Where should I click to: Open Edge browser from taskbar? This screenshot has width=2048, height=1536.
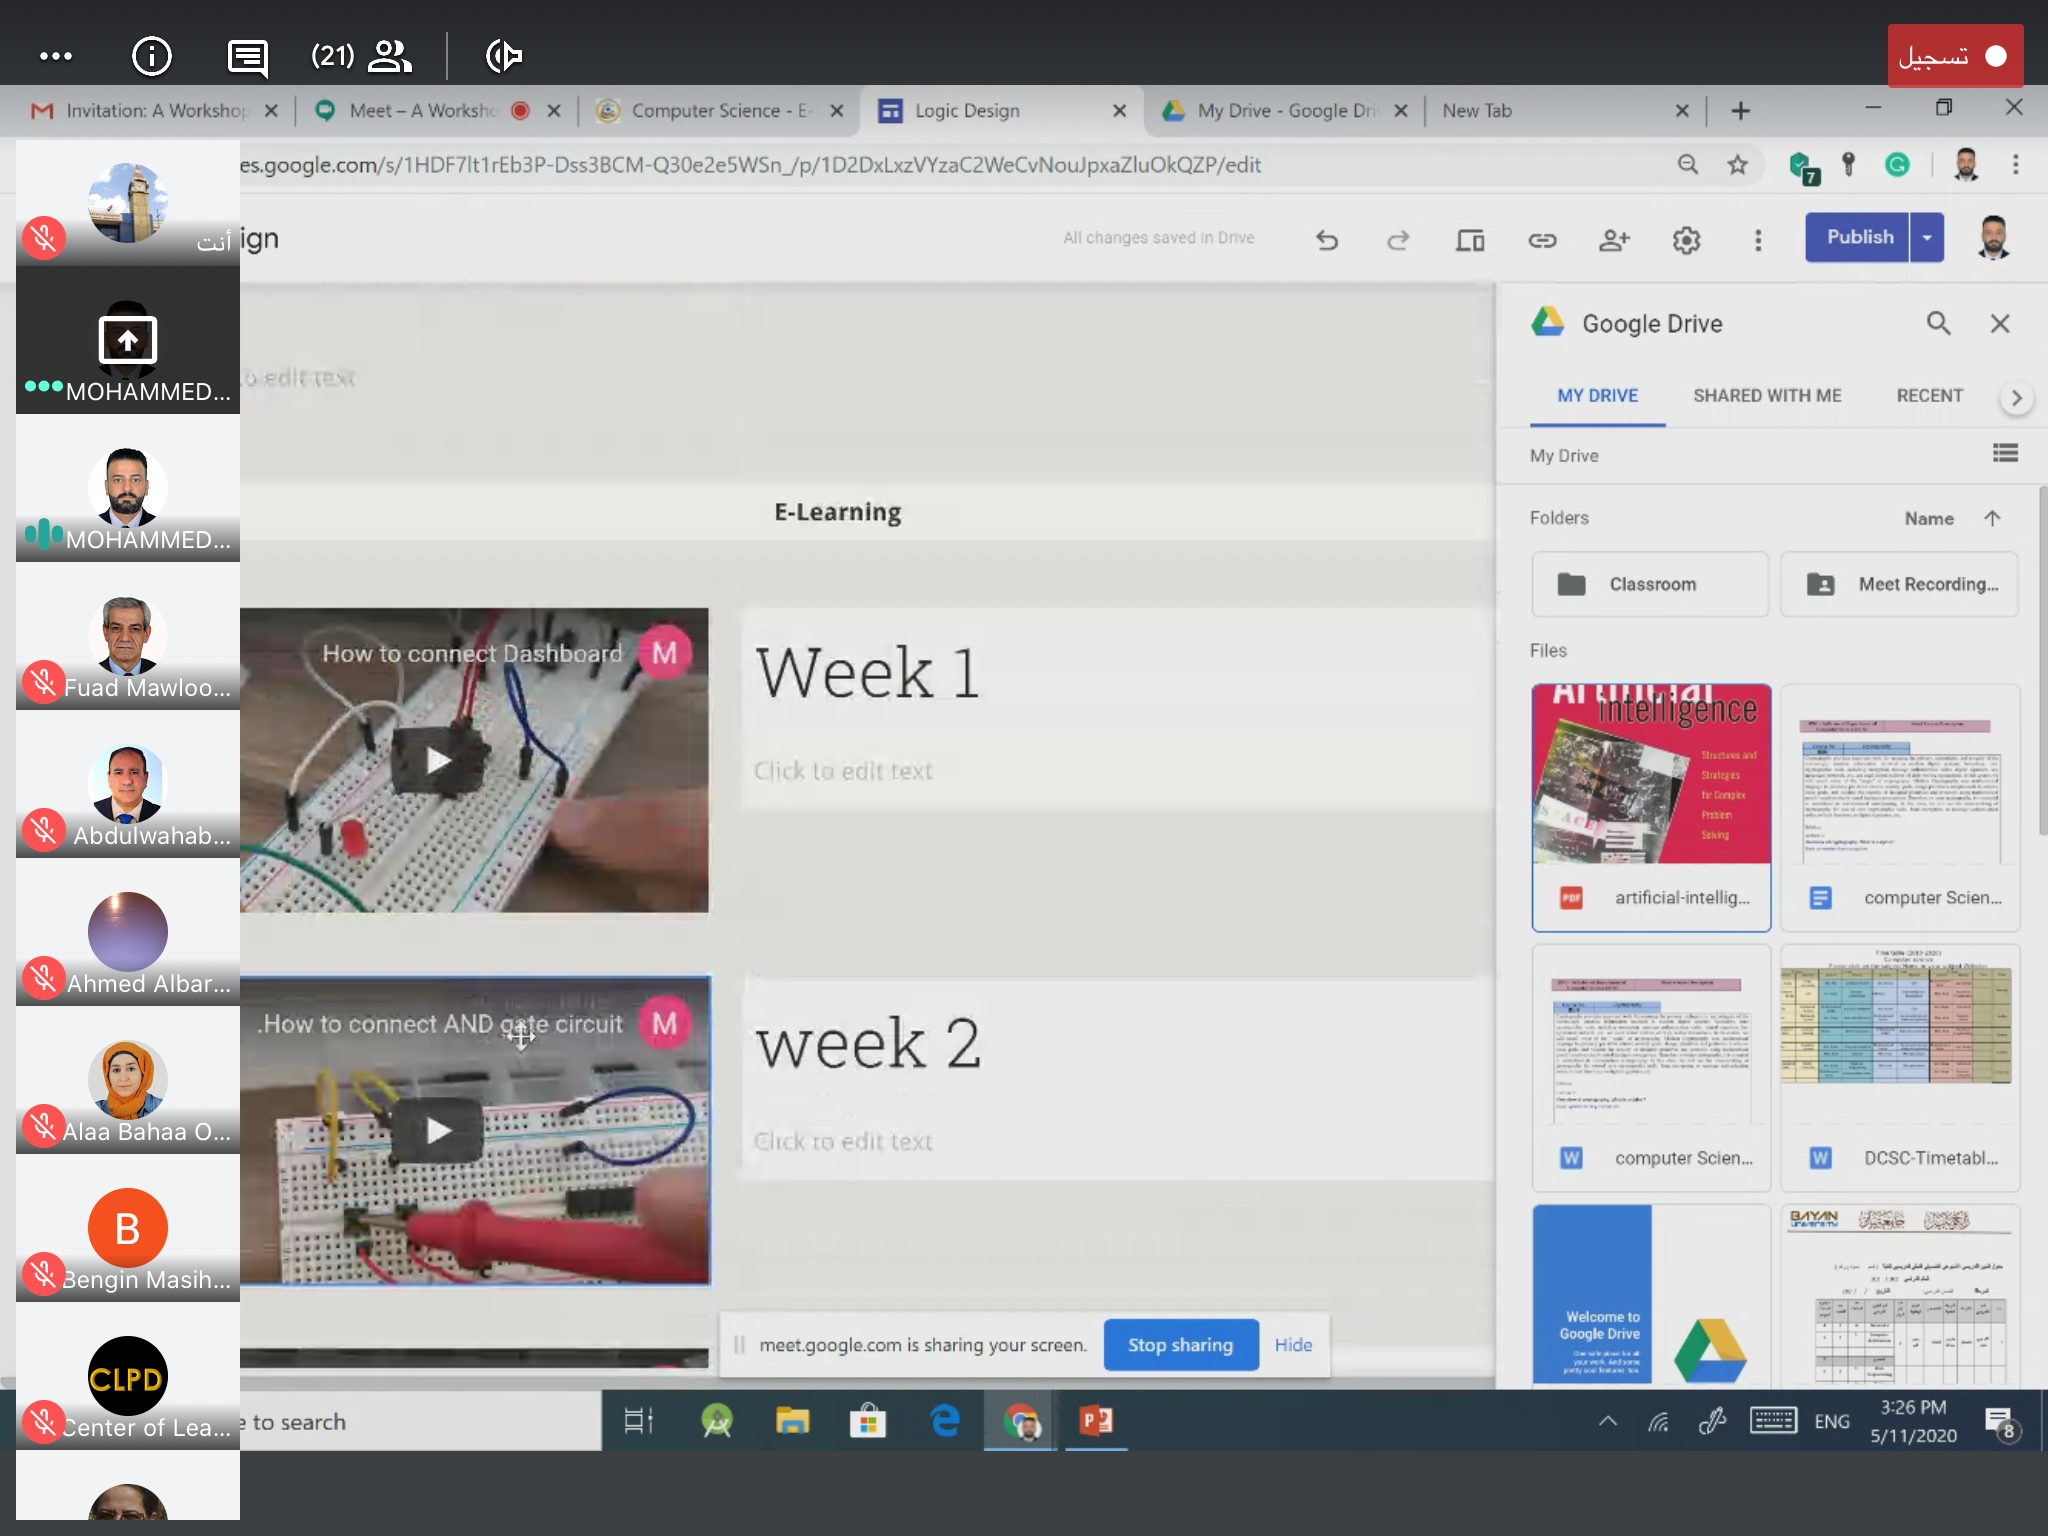tap(944, 1421)
